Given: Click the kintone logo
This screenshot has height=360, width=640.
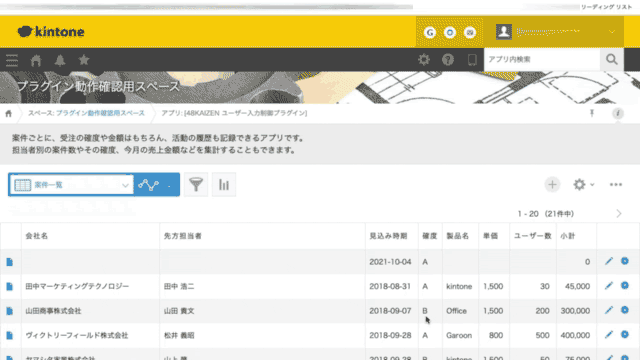Looking at the screenshot, I should tap(51, 31).
